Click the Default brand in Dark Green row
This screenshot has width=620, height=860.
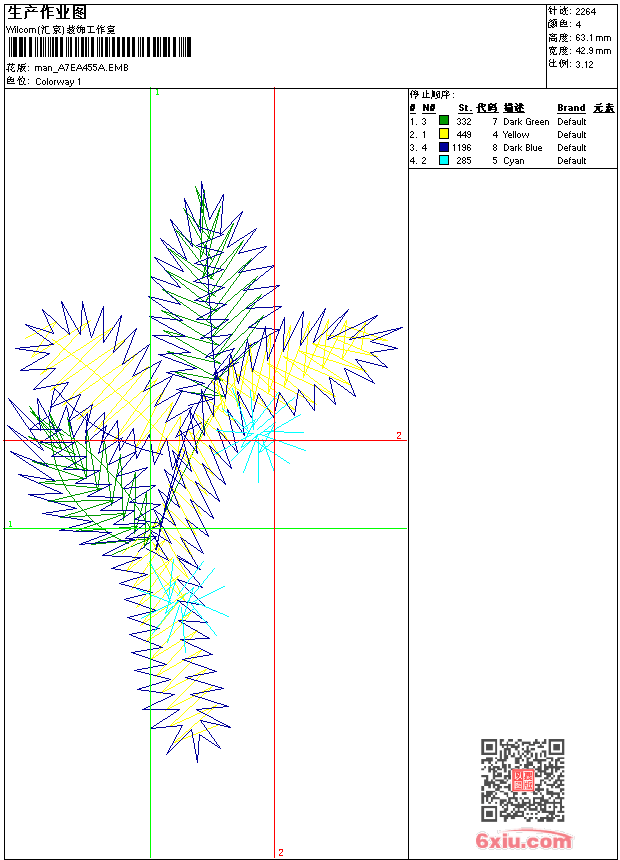(572, 122)
